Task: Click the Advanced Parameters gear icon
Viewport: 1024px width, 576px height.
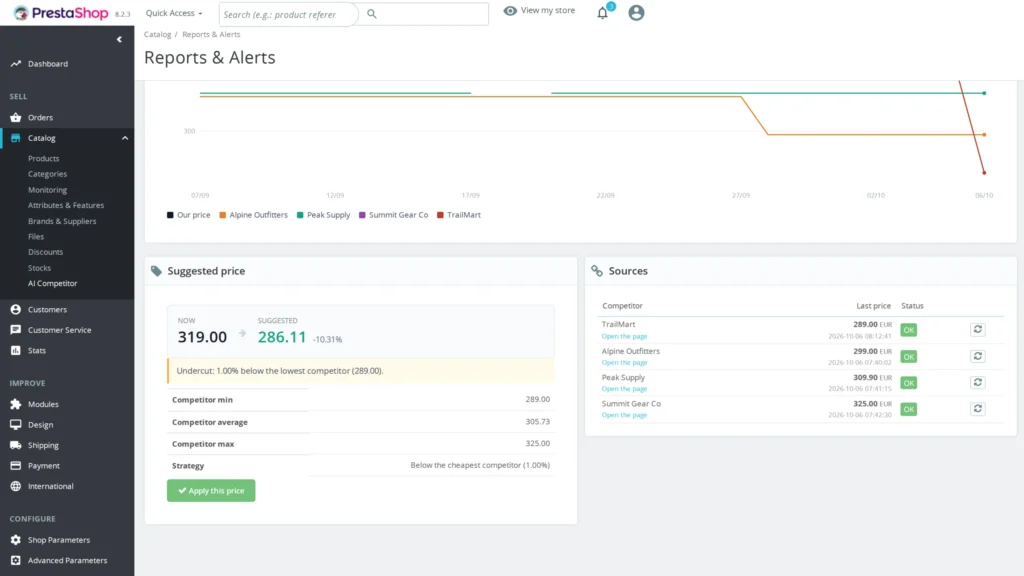Action: click(x=16, y=560)
